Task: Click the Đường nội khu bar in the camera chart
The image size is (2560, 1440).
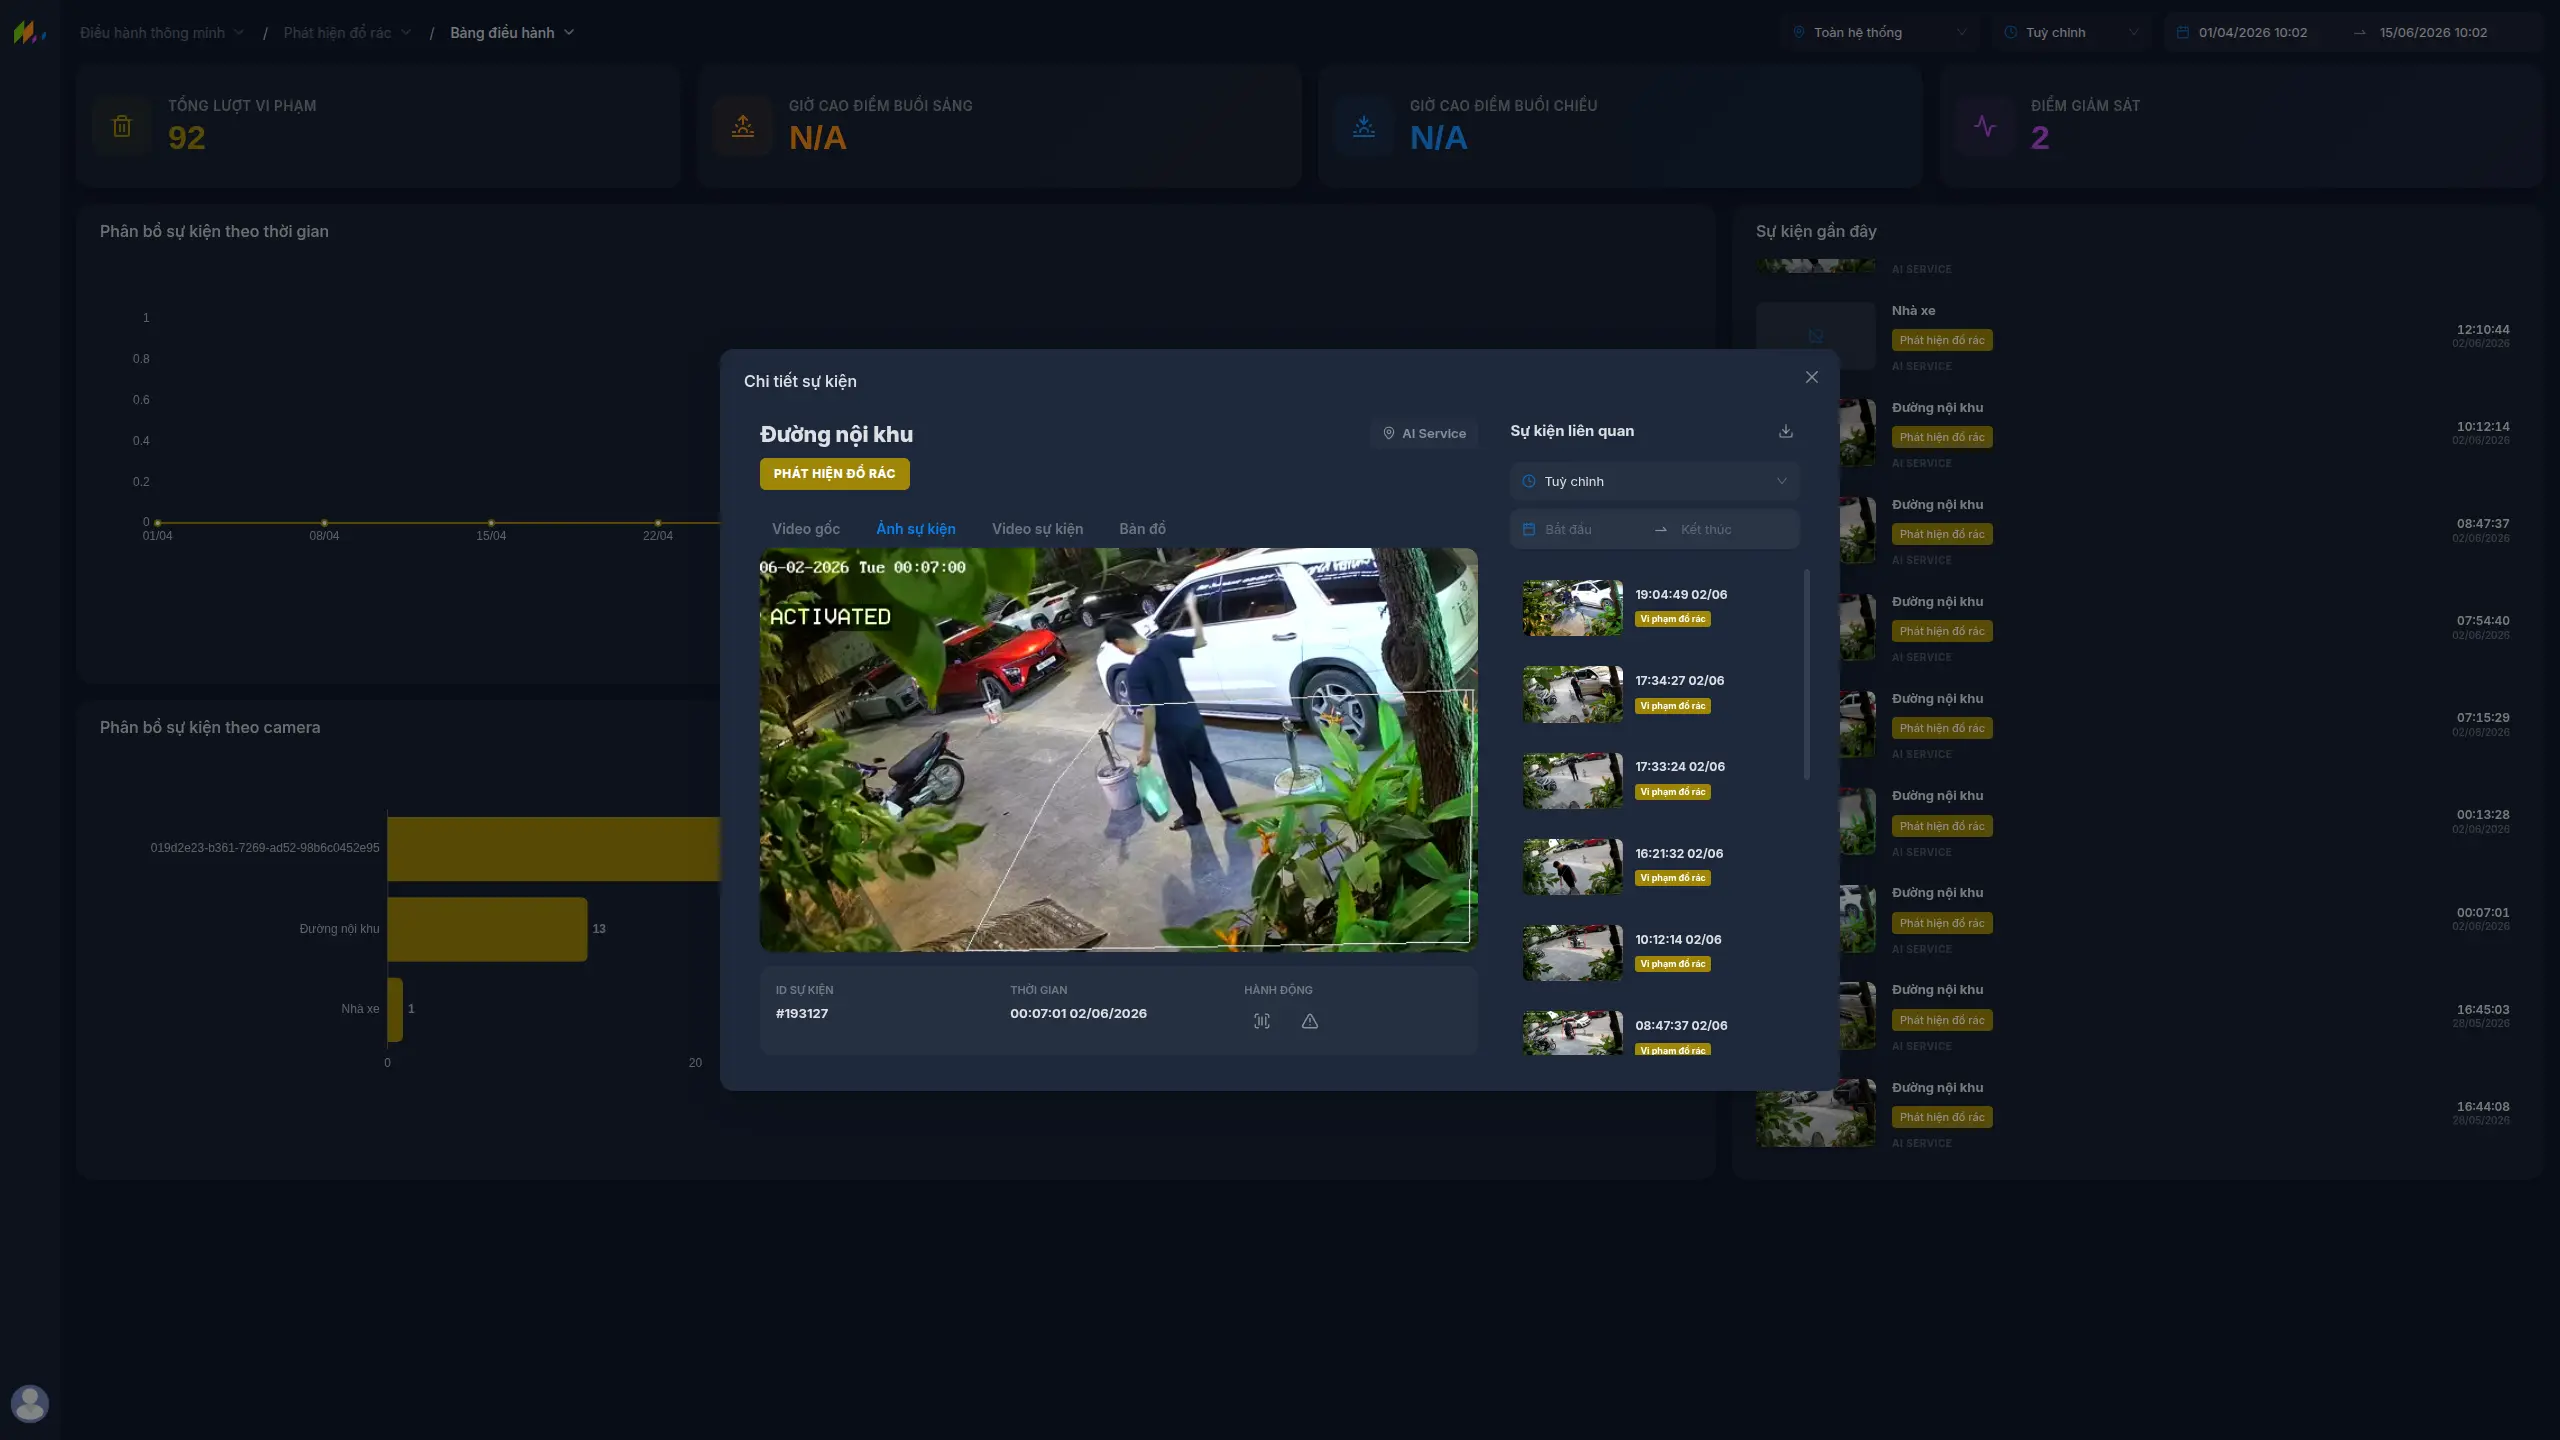Action: (487, 929)
